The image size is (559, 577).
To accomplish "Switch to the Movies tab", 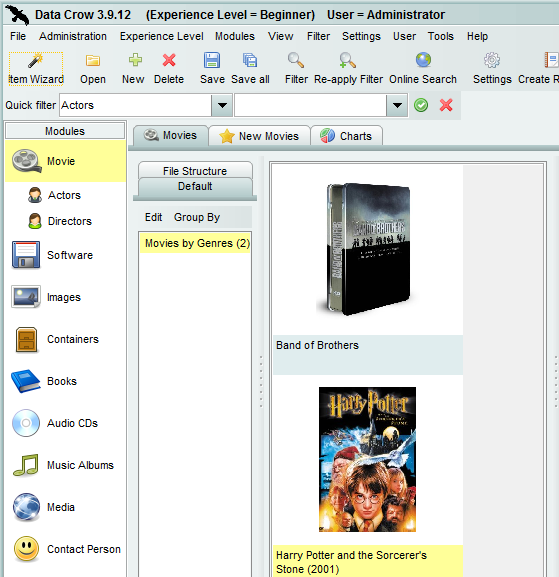I will pyautogui.click(x=171, y=135).
